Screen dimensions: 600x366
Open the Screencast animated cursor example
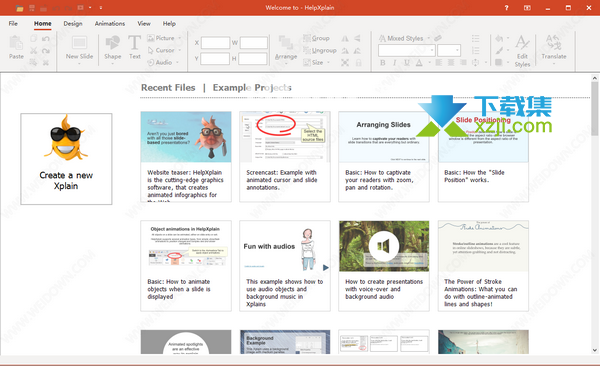coord(285,157)
